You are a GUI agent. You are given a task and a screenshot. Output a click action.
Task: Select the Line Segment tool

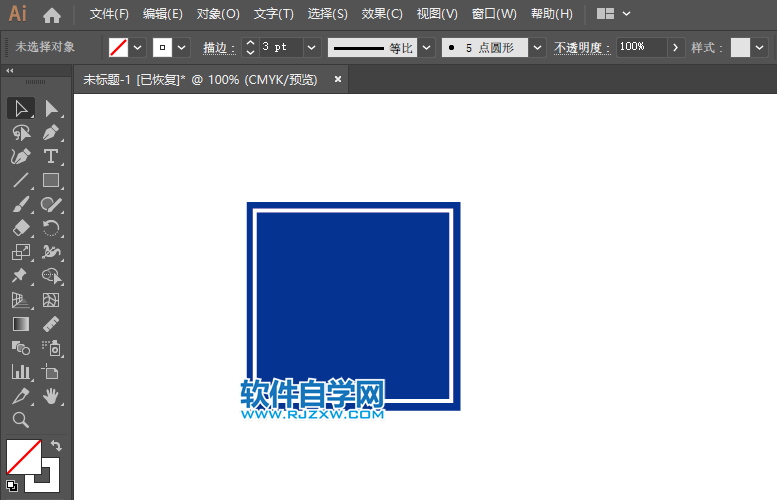[21, 181]
